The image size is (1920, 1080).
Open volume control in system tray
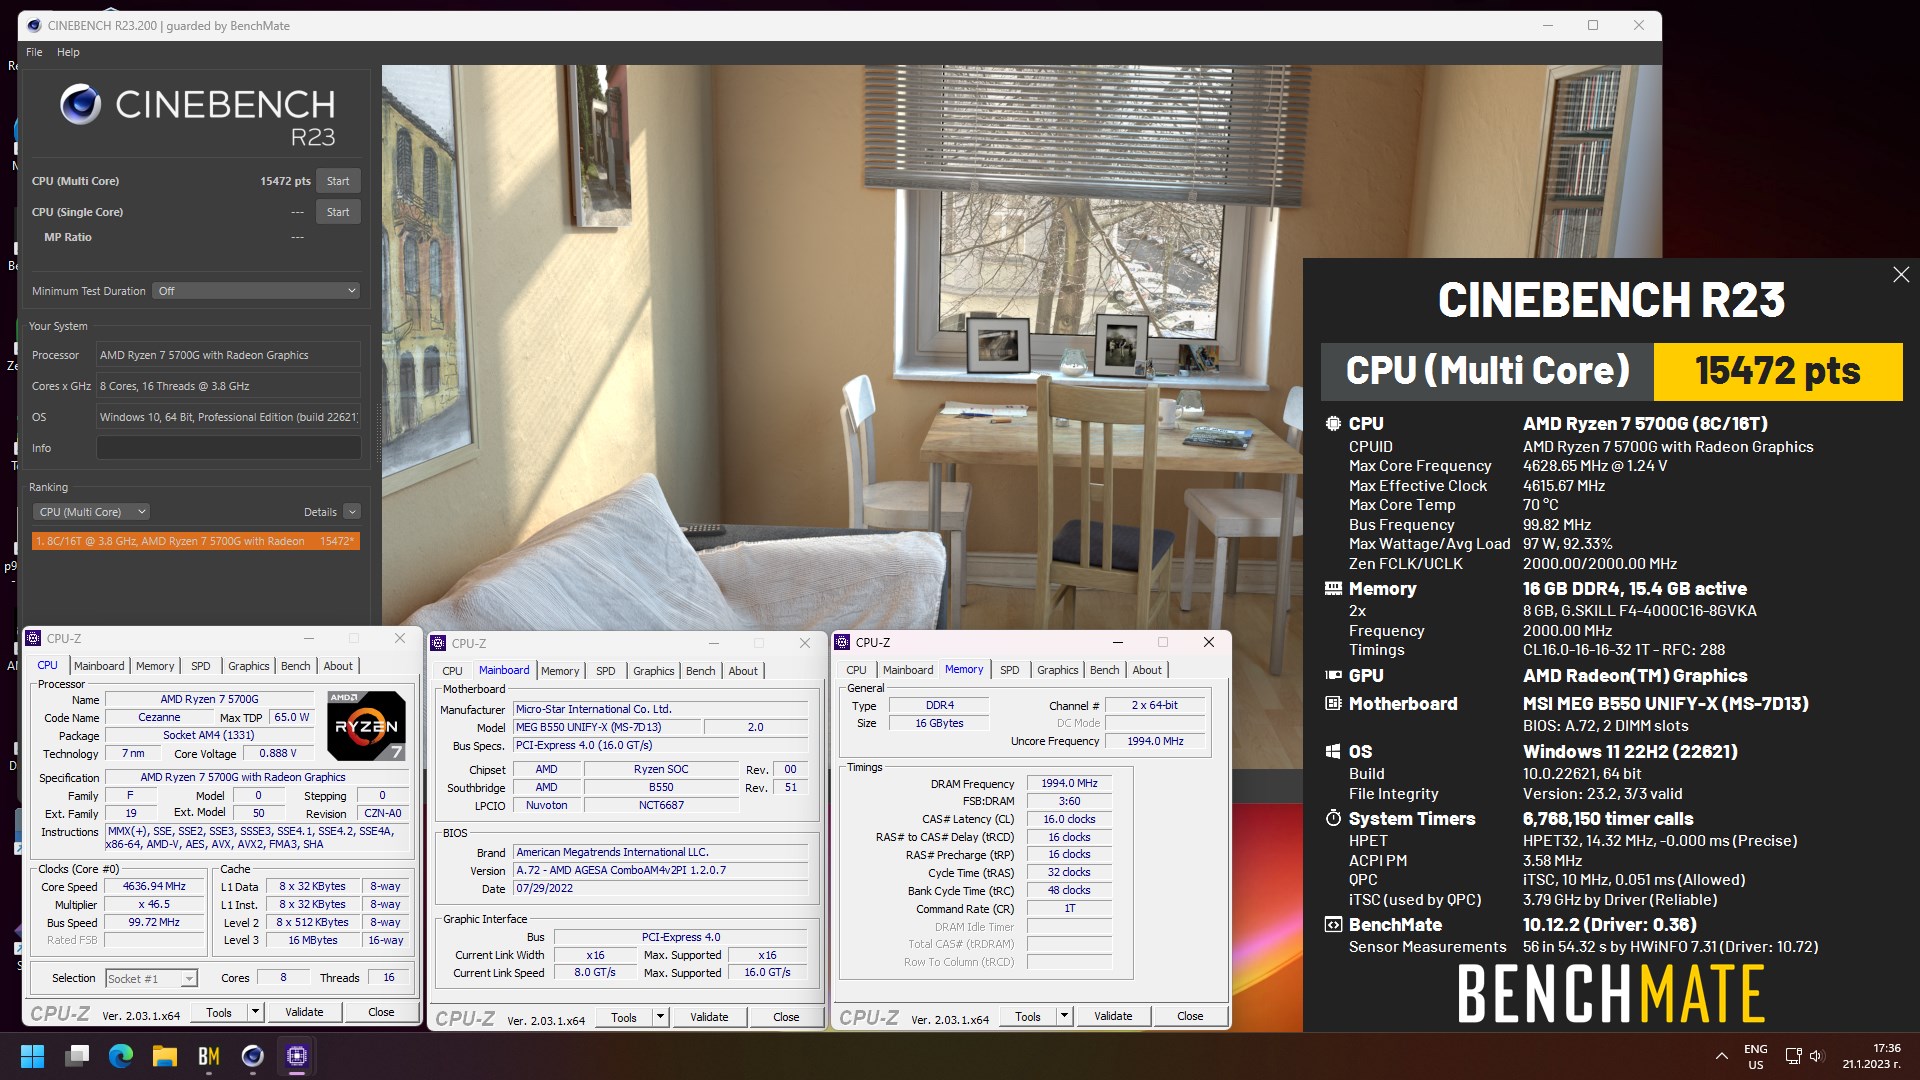1817,1056
